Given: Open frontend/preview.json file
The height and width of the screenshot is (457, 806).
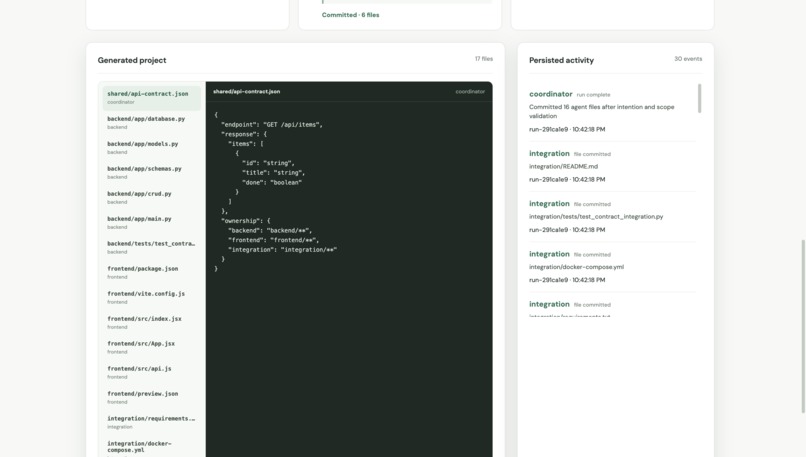Looking at the screenshot, I should 152,397.
